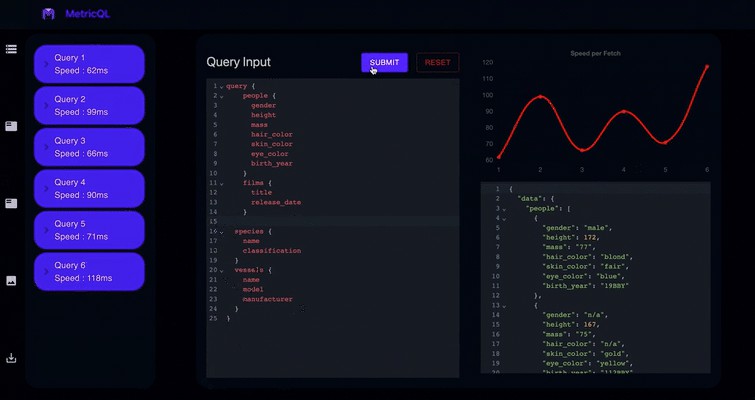Click the last data point on speed chart
This screenshot has height=400, width=755.
[x=707, y=67]
